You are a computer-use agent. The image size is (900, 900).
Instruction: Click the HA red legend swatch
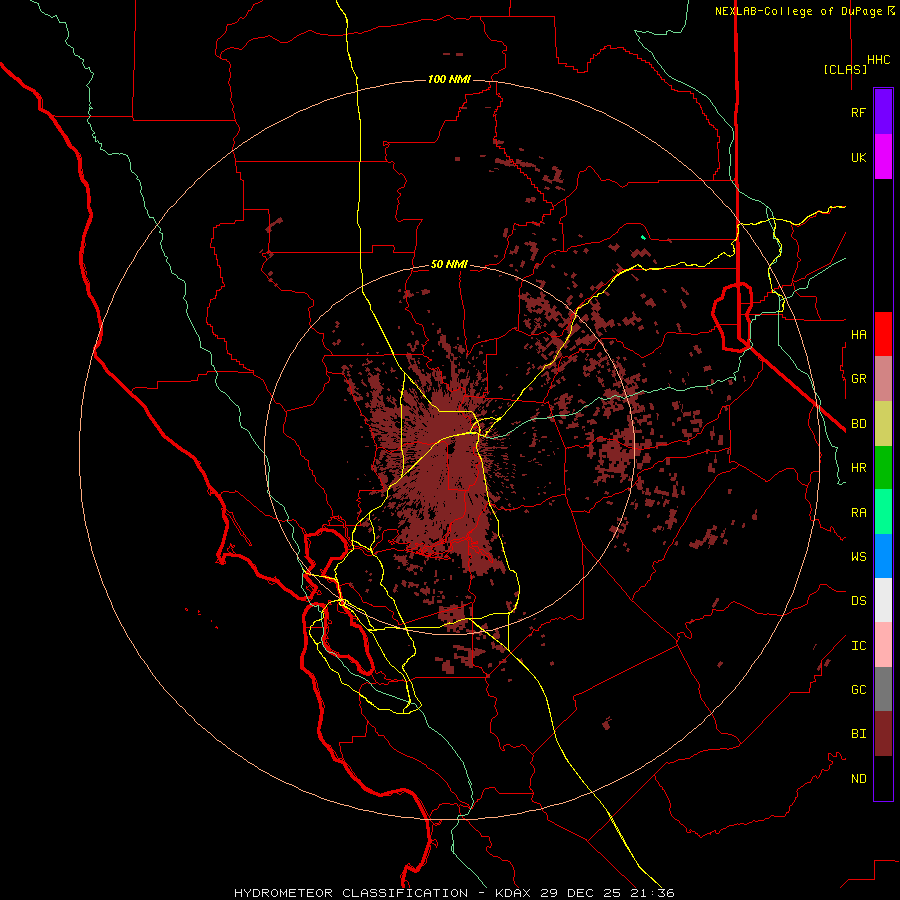(883, 334)
